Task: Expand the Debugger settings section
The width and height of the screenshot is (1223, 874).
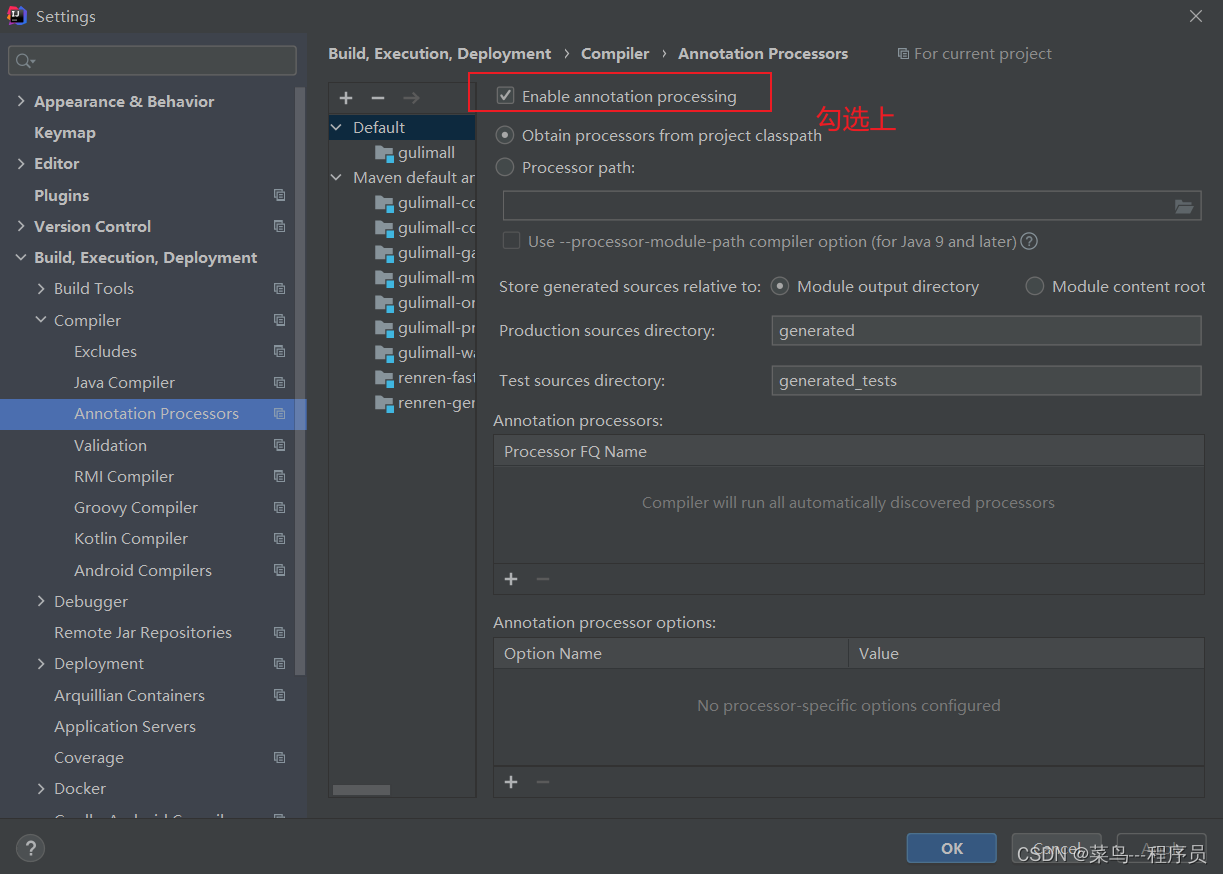Action: [x=41, y=601]
